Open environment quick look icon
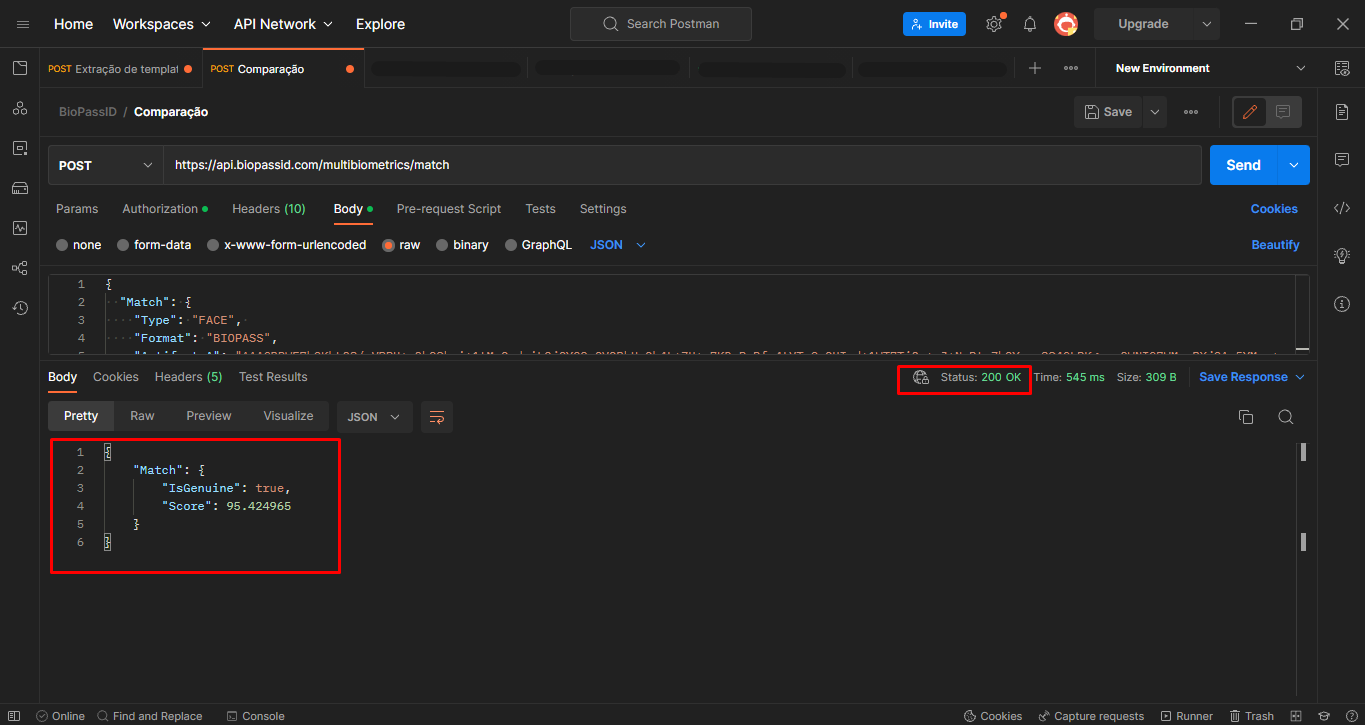 [x=1342, y=68]
